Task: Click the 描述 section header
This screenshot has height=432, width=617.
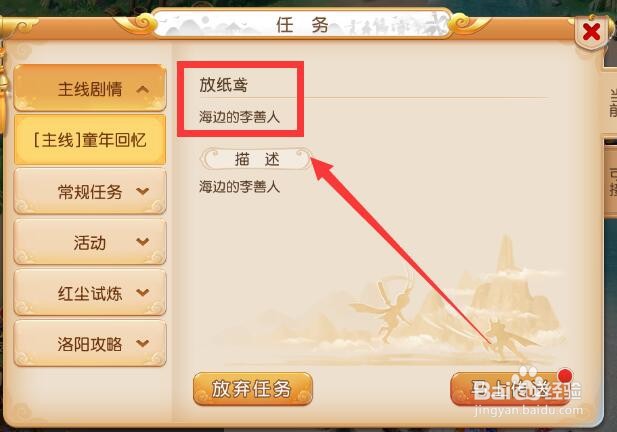Action: pyautogui.click(x=257, y=159)
